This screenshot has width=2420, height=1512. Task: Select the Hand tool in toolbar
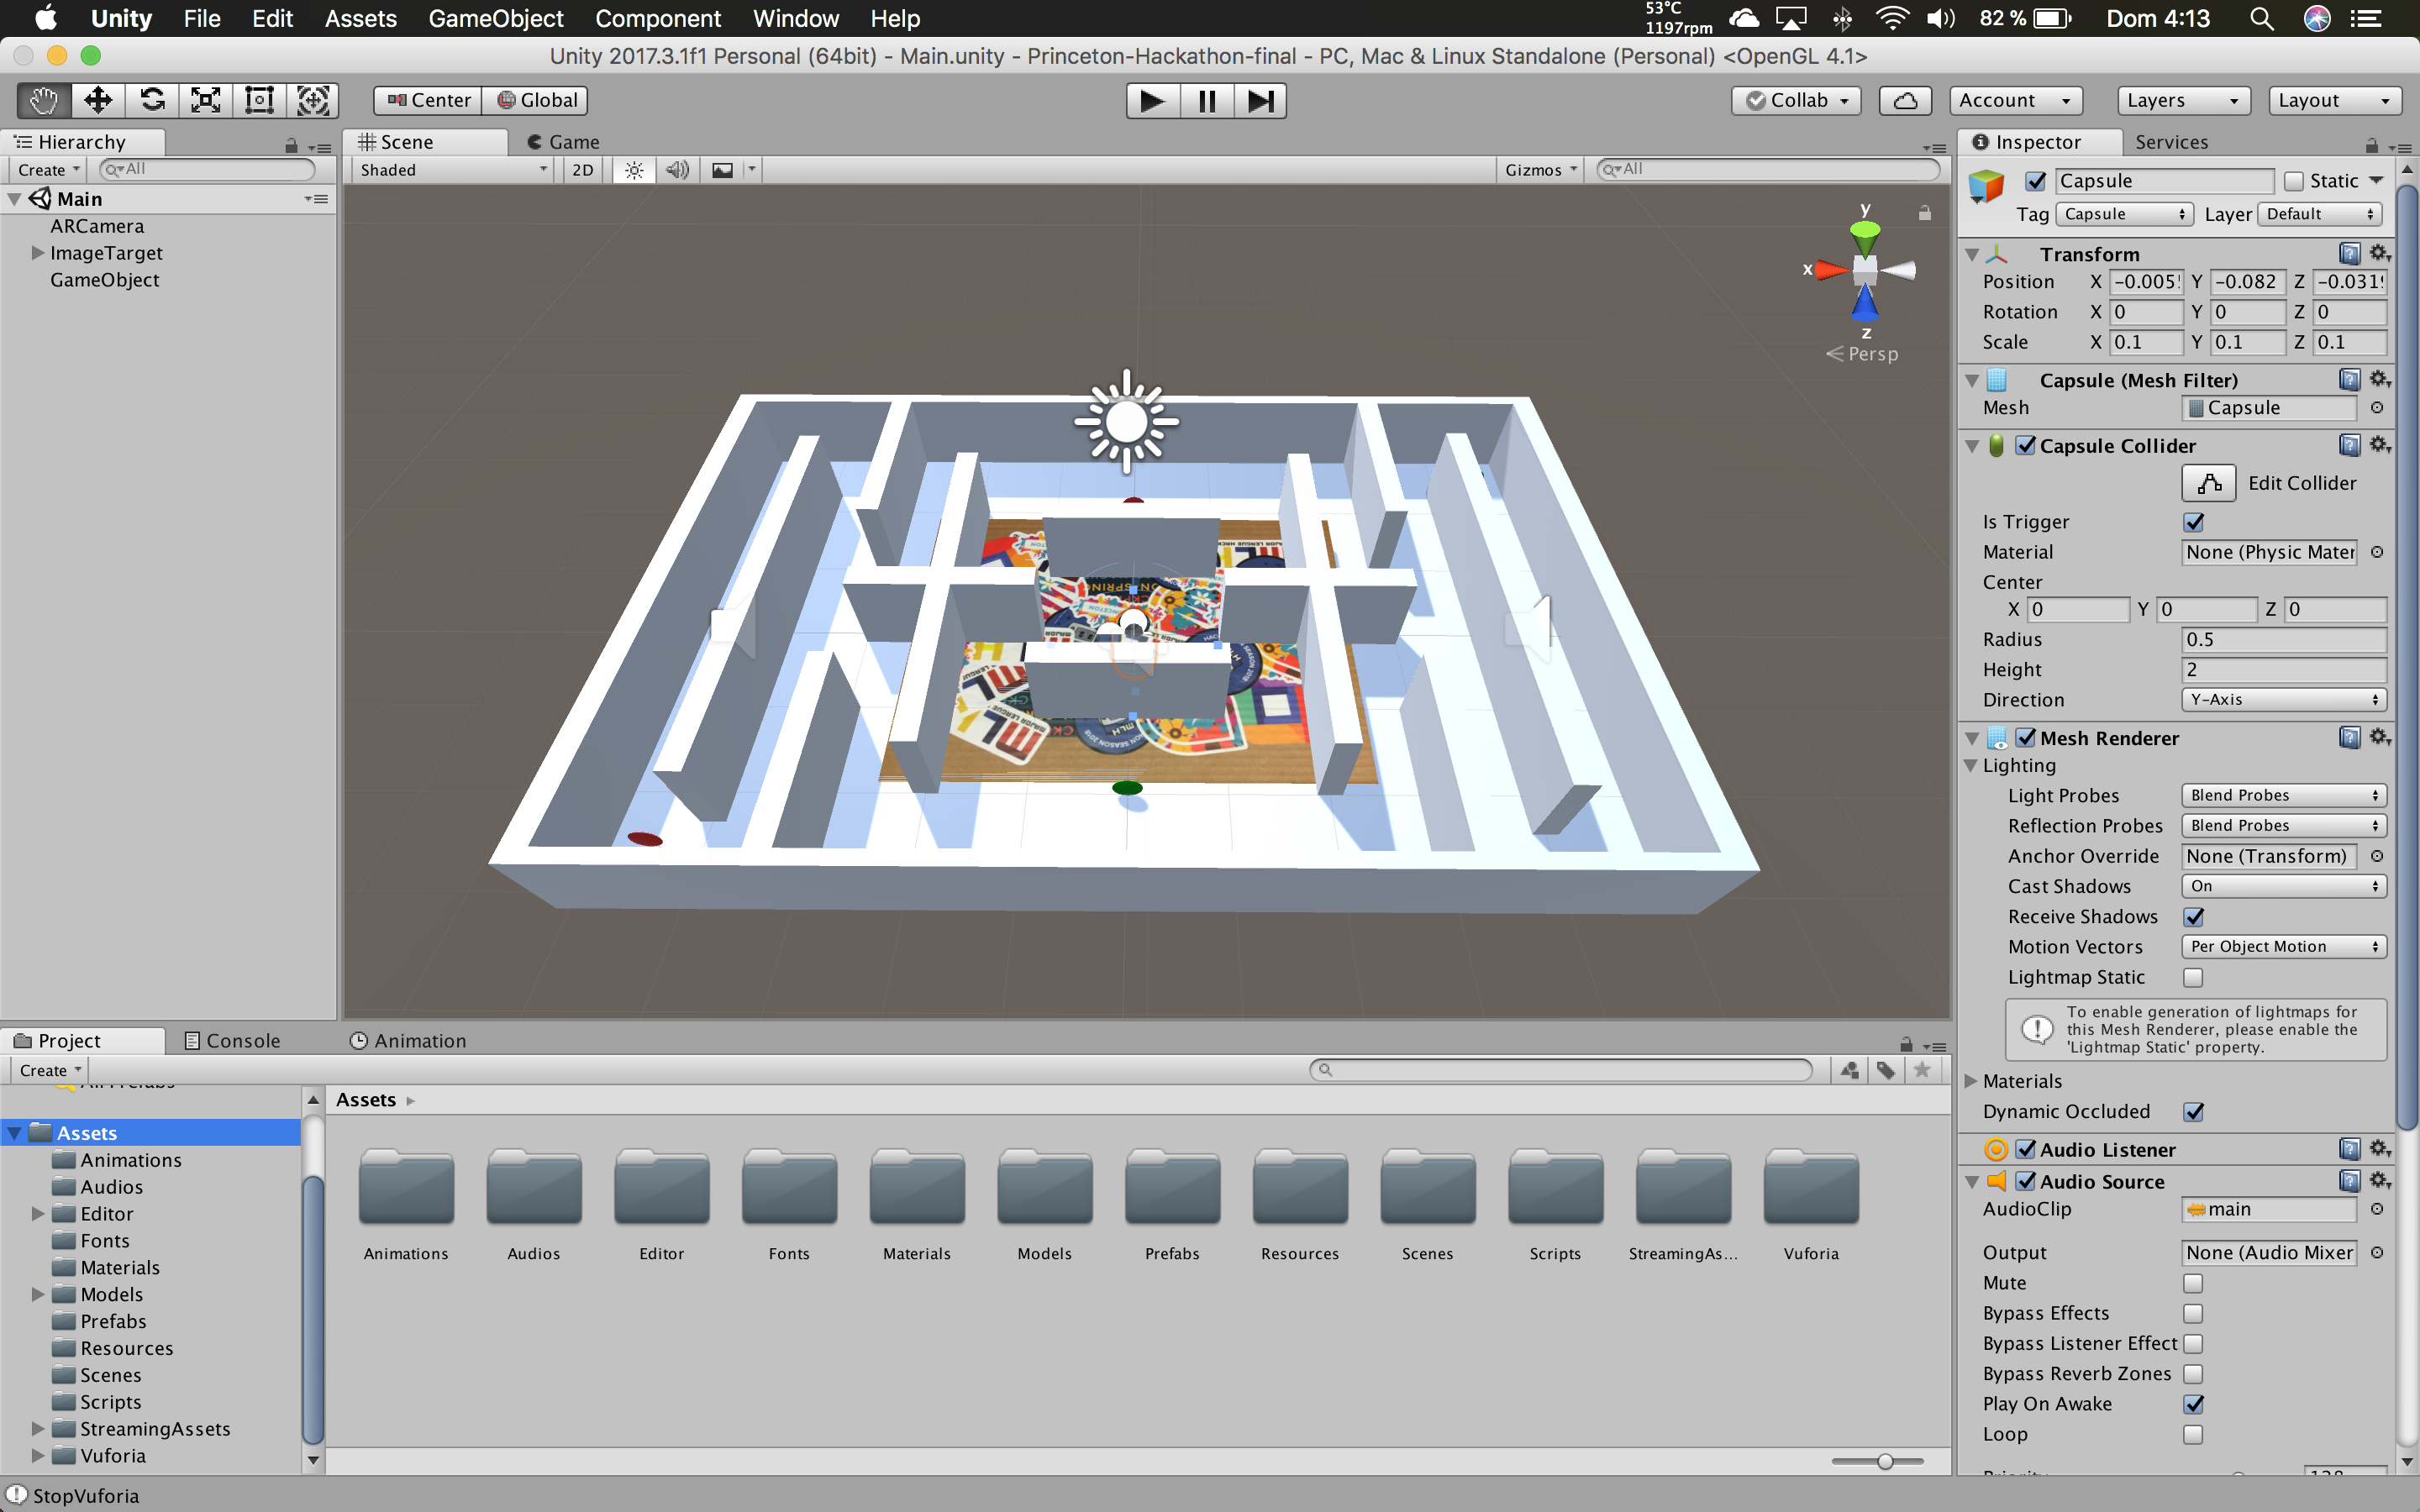click(44, 100)
